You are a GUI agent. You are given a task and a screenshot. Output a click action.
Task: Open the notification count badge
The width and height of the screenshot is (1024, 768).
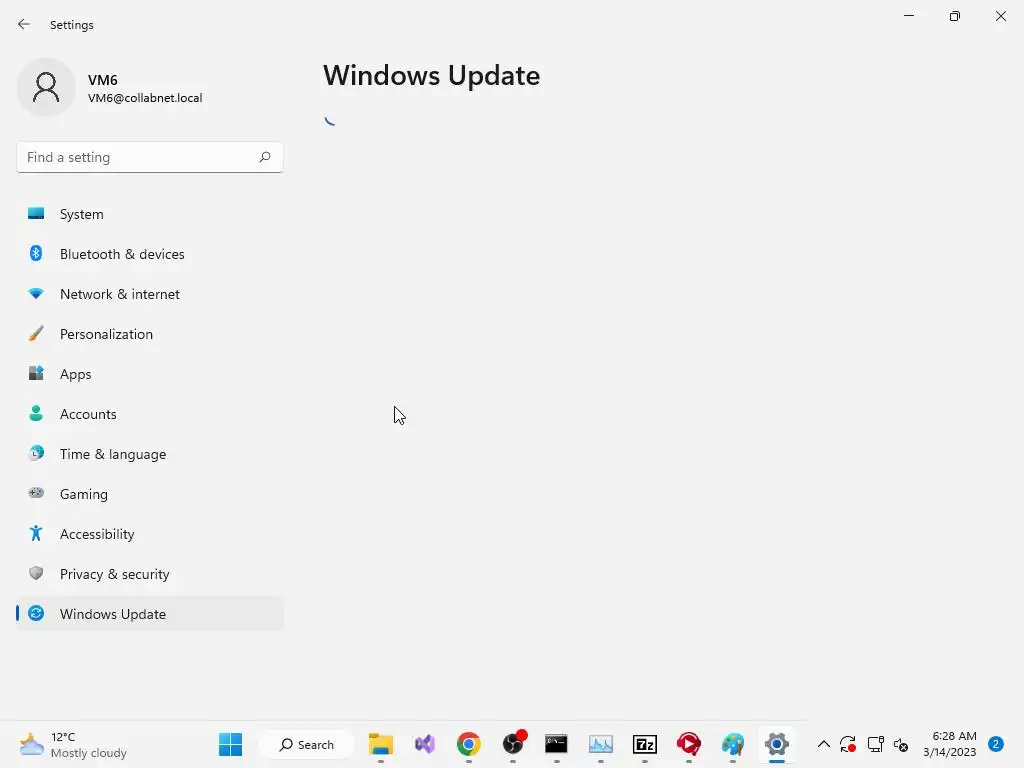(996, 744)
